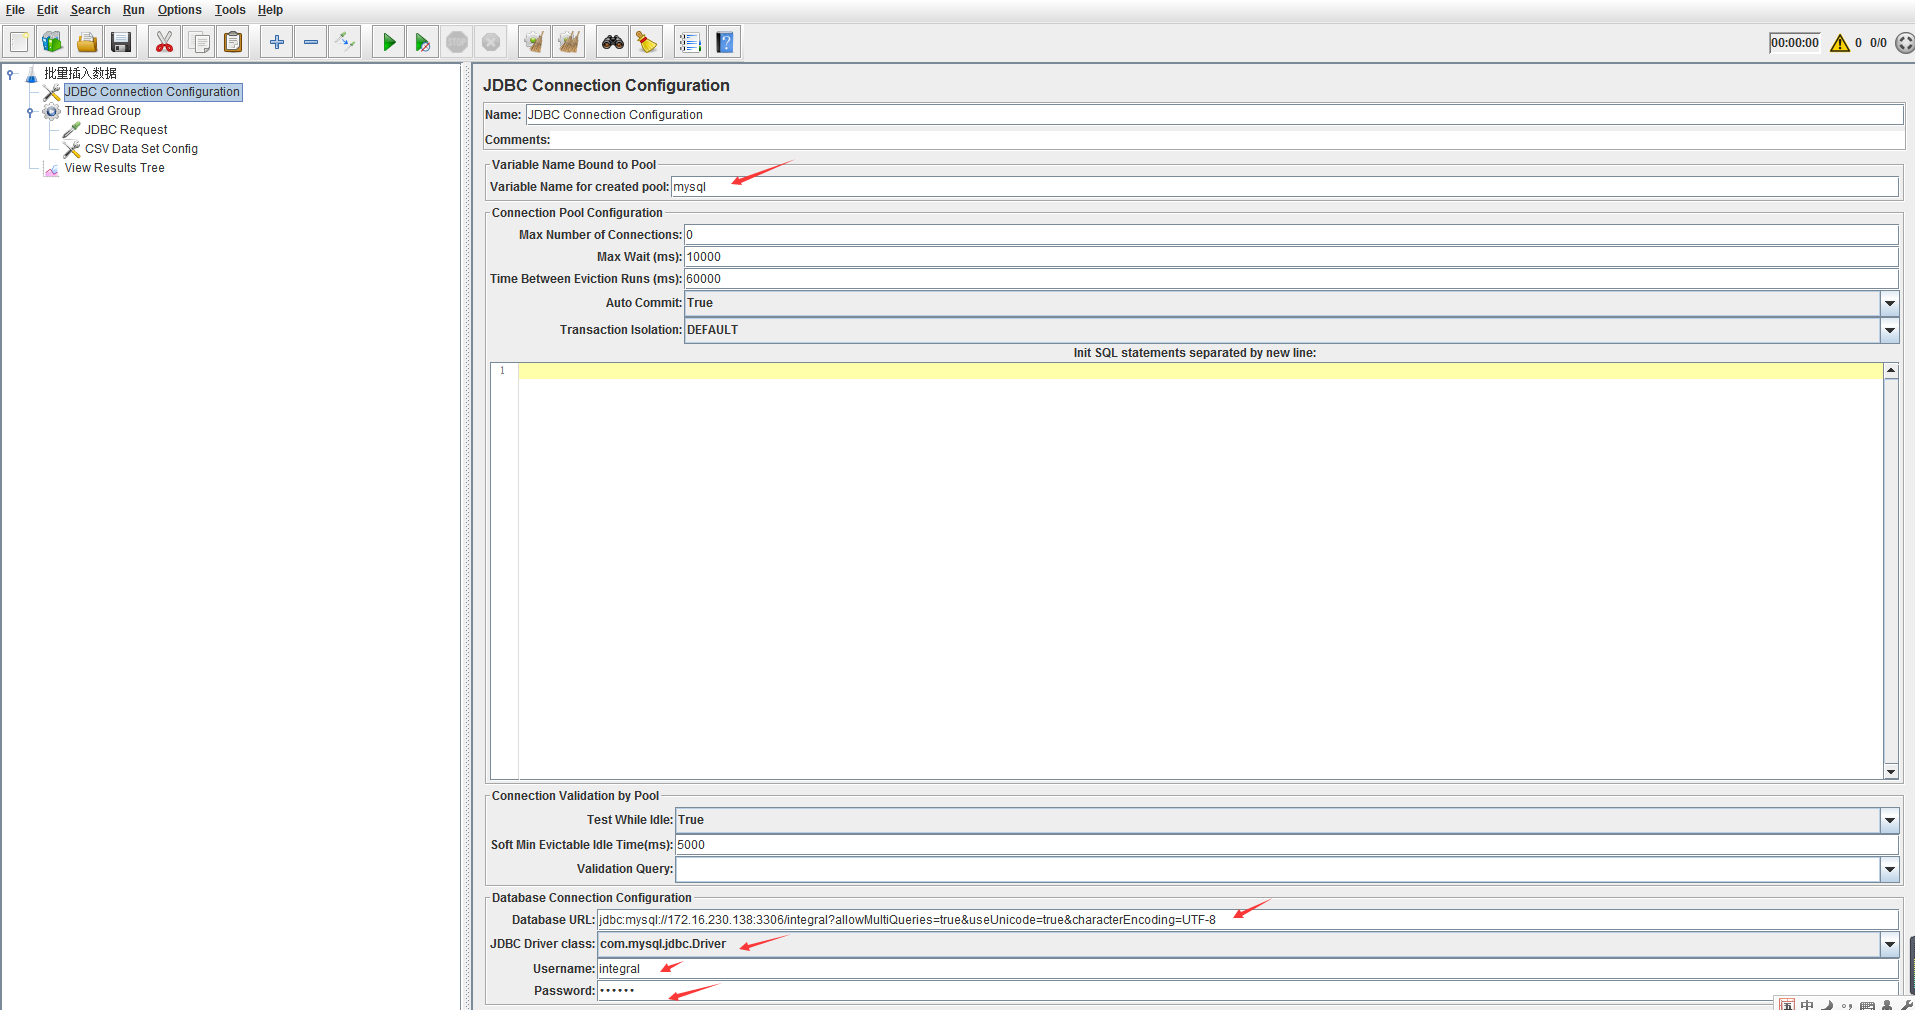Click the yellow warning triangle log icon
The image size is (1915, 1010).
(1839, 43)
